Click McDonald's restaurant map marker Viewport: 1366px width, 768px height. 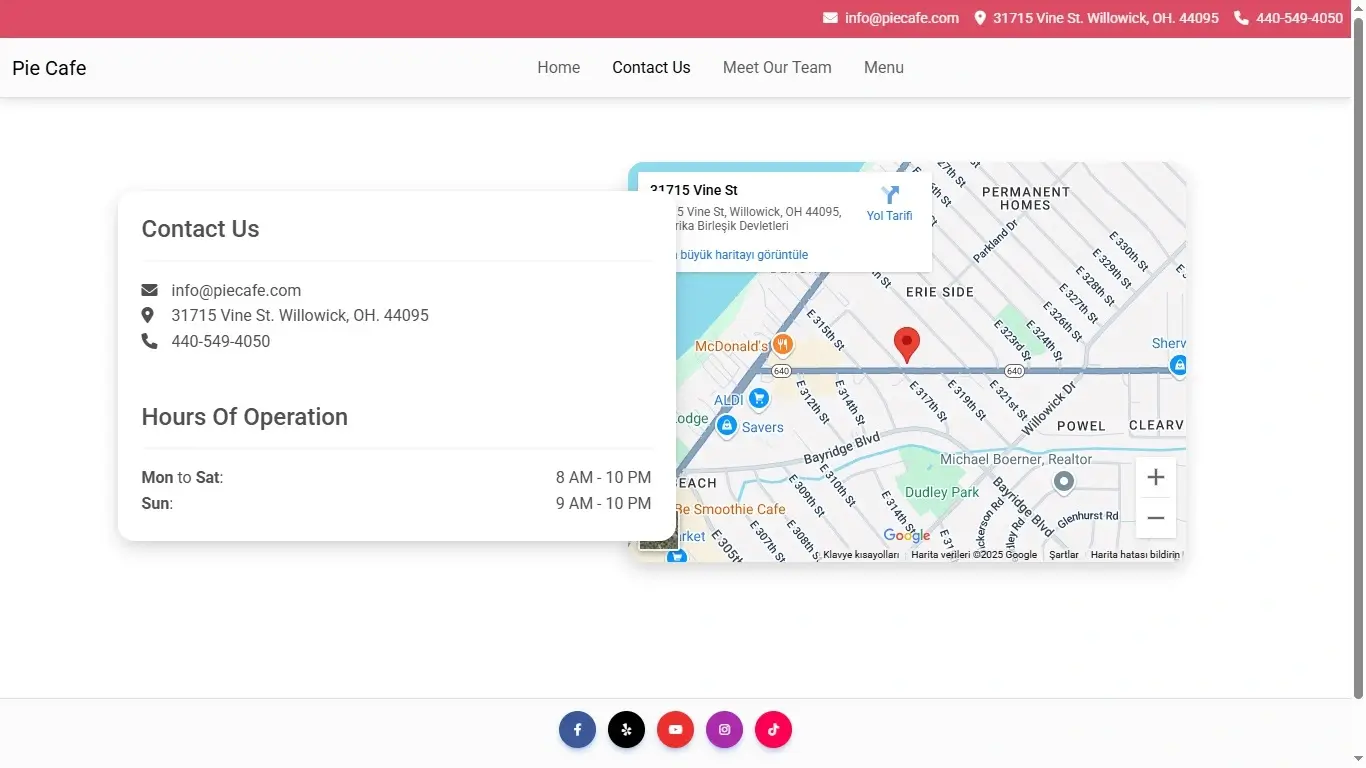pos(782,345)
